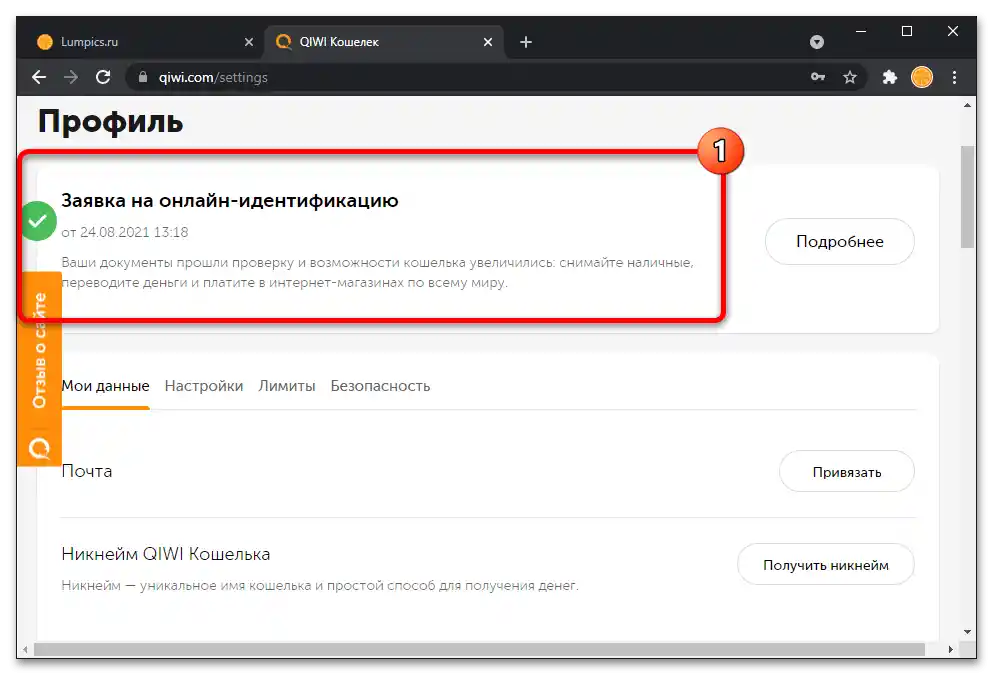Click the Заявка на онлайн-идентификацию title
The width and height of the screenshot is (993, 675).
pyautogui.click(x=230, y=200)
